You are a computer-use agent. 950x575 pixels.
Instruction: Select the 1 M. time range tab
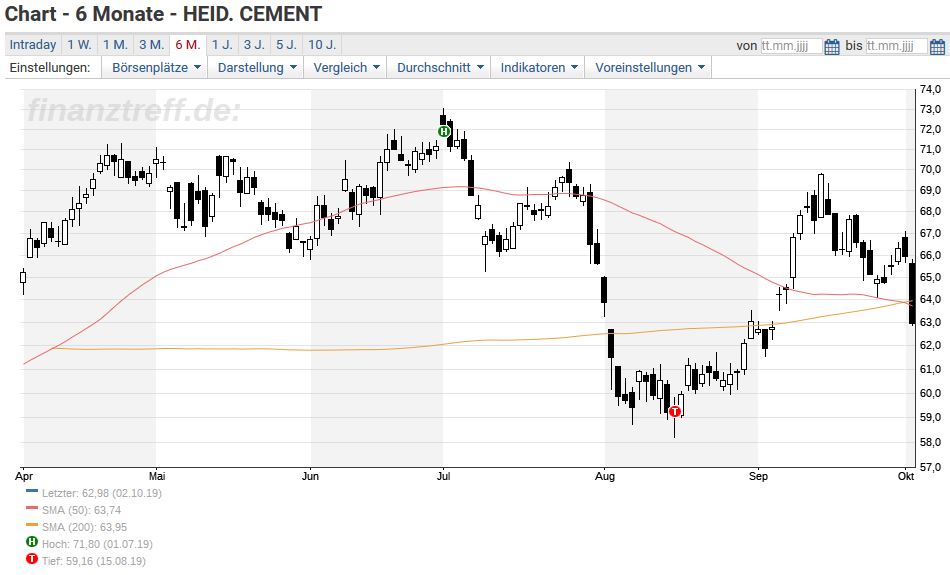point(115,45)
